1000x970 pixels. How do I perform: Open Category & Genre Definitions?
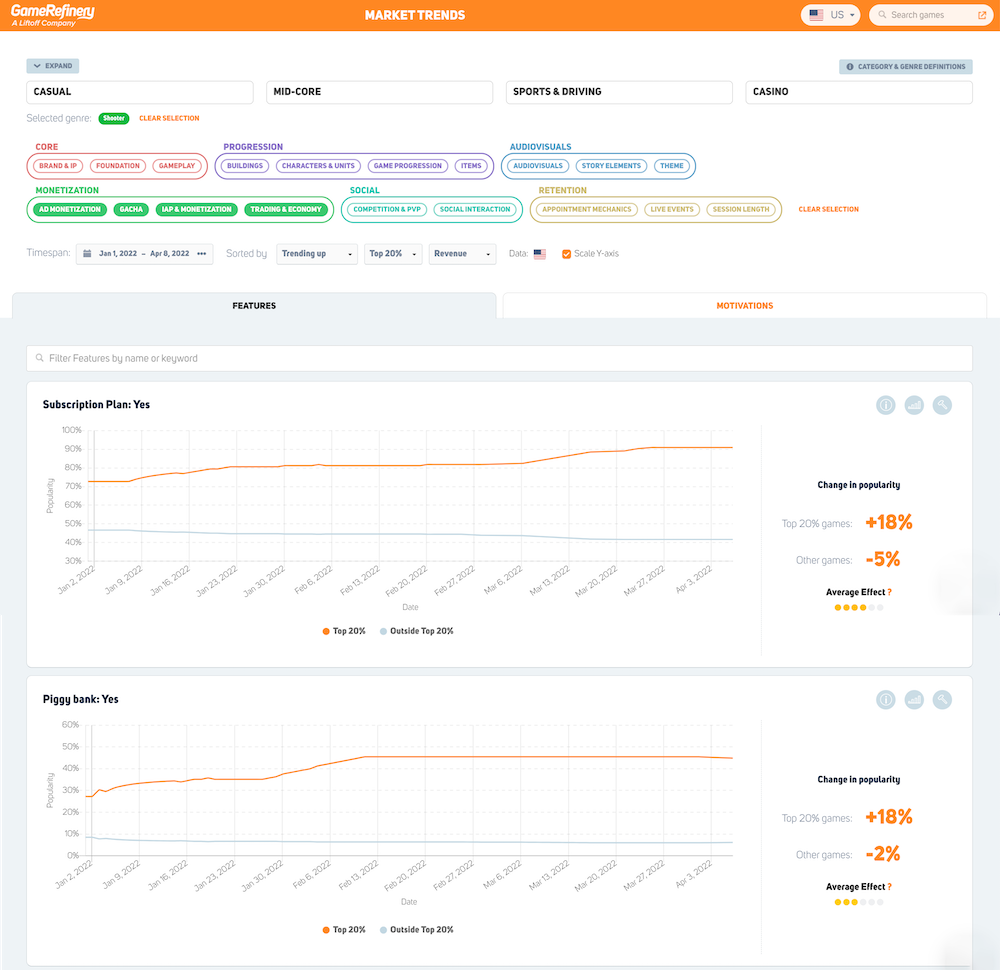pyautogui.click(x=906, y=66)
